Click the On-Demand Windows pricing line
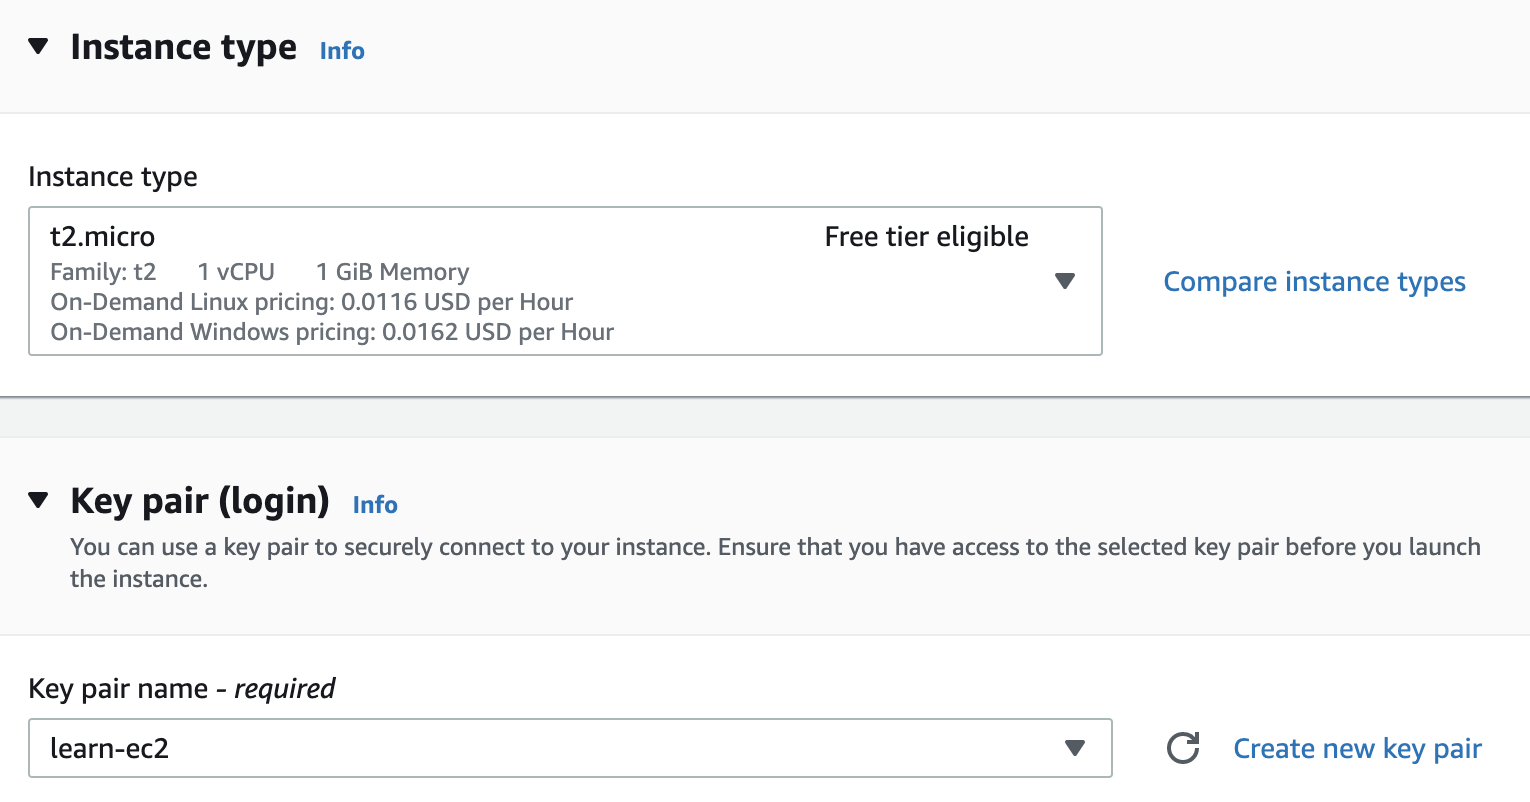1530x802 pixels. click(332, 332)
